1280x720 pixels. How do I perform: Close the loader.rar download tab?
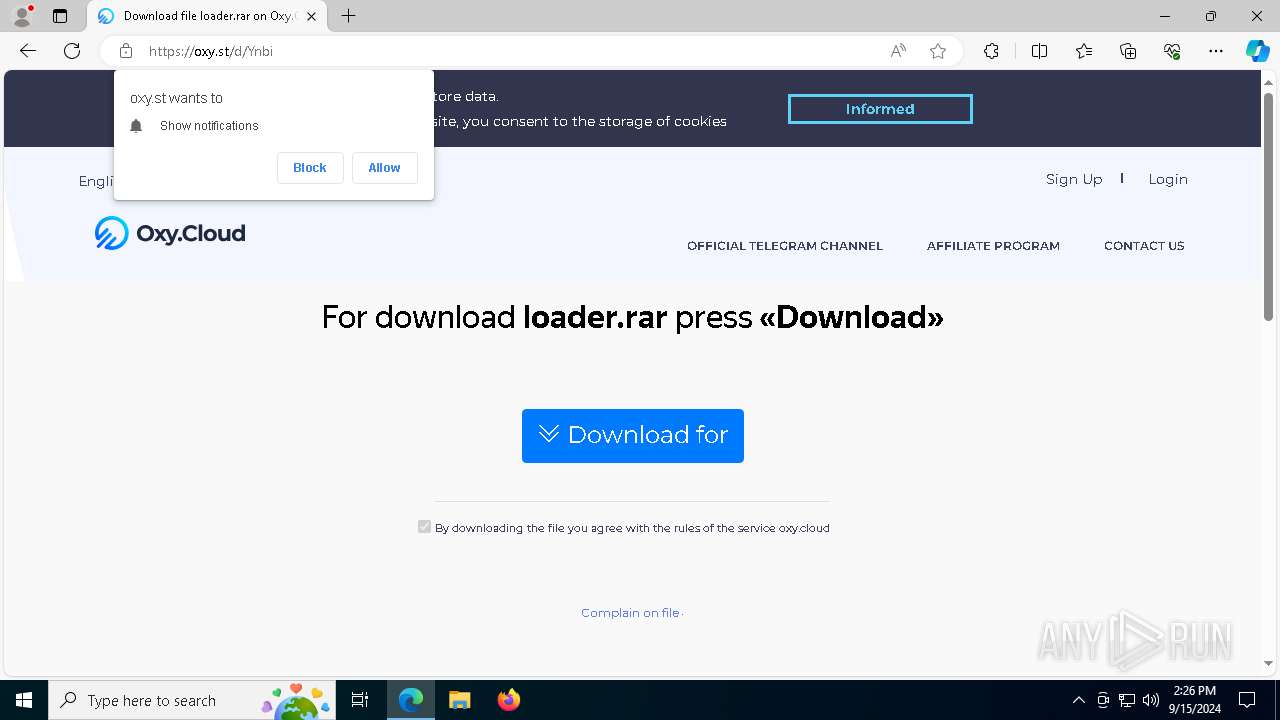[x=311, y=16]
